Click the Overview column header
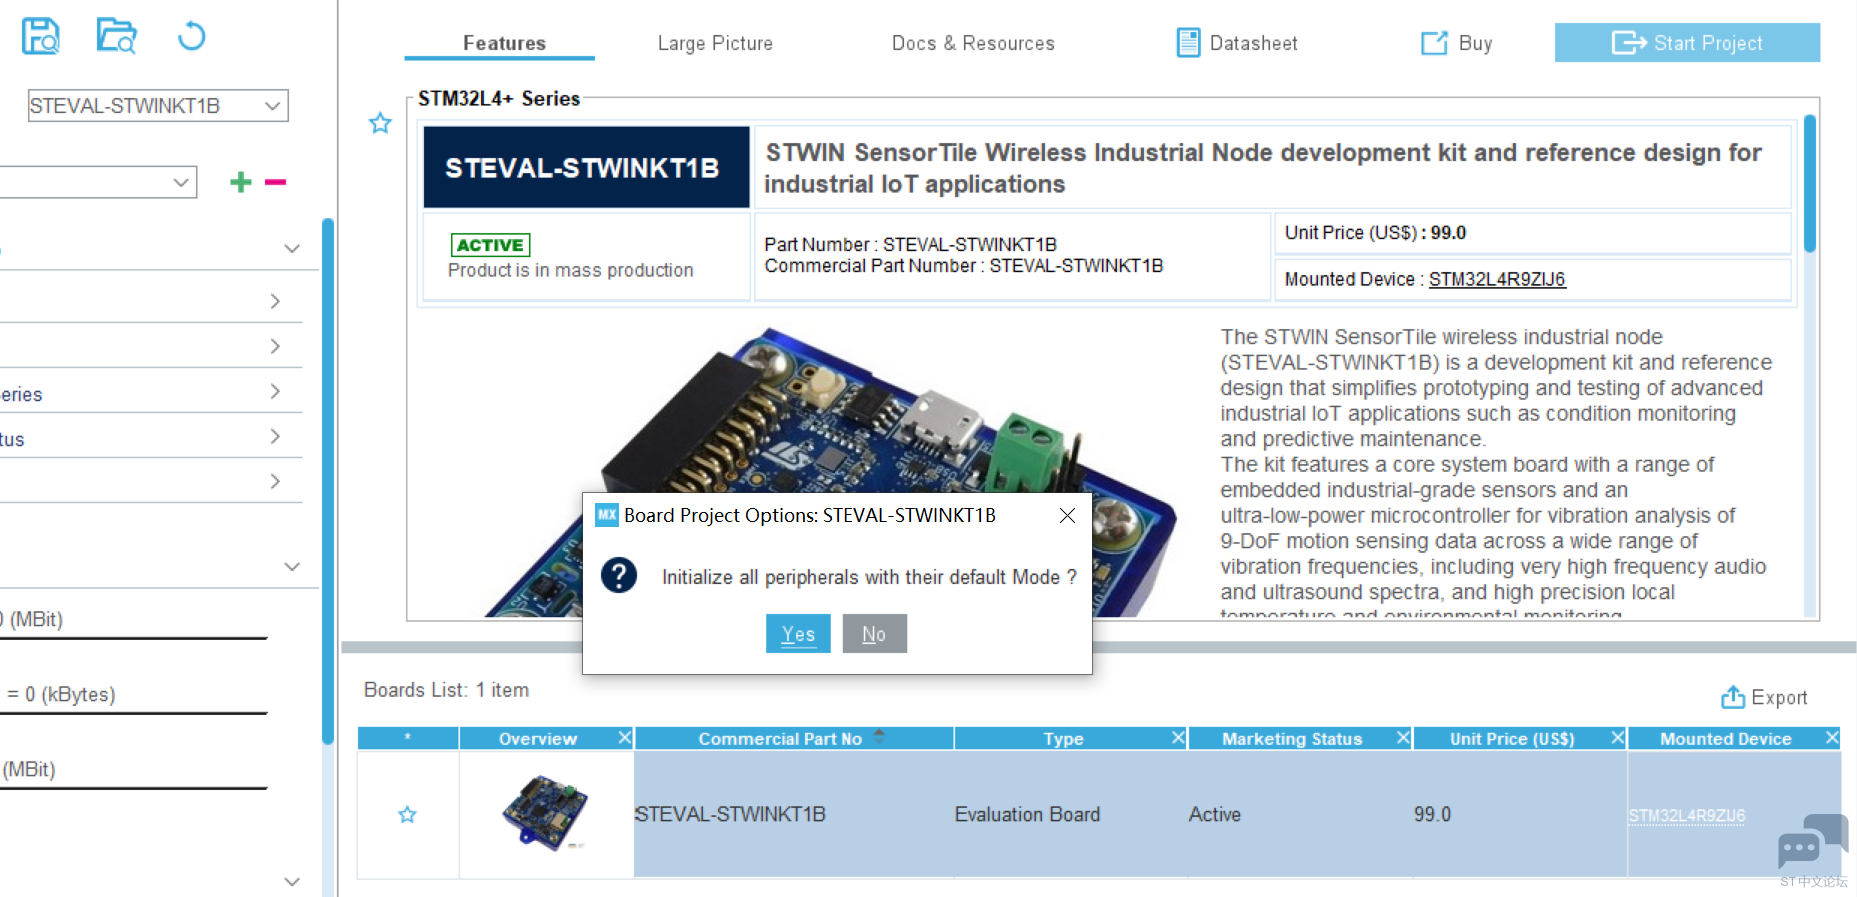The height and width of the screenshot is (897, 1857). 538,739
